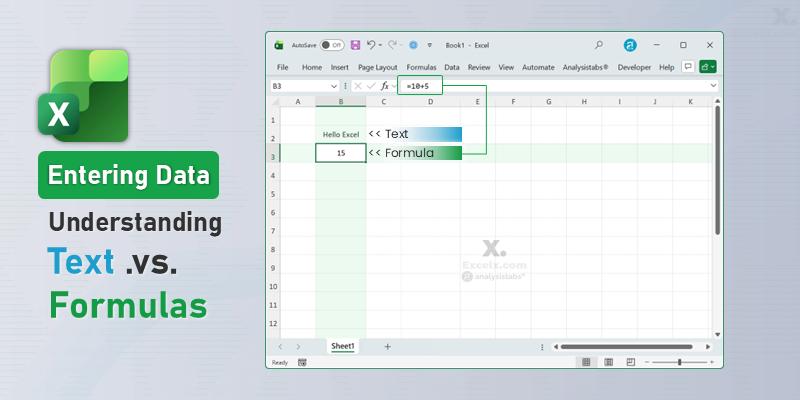Click the vertical scrollbar thumb
The image size is (800, 400).
pyautogui.click(x=717, y=170)
